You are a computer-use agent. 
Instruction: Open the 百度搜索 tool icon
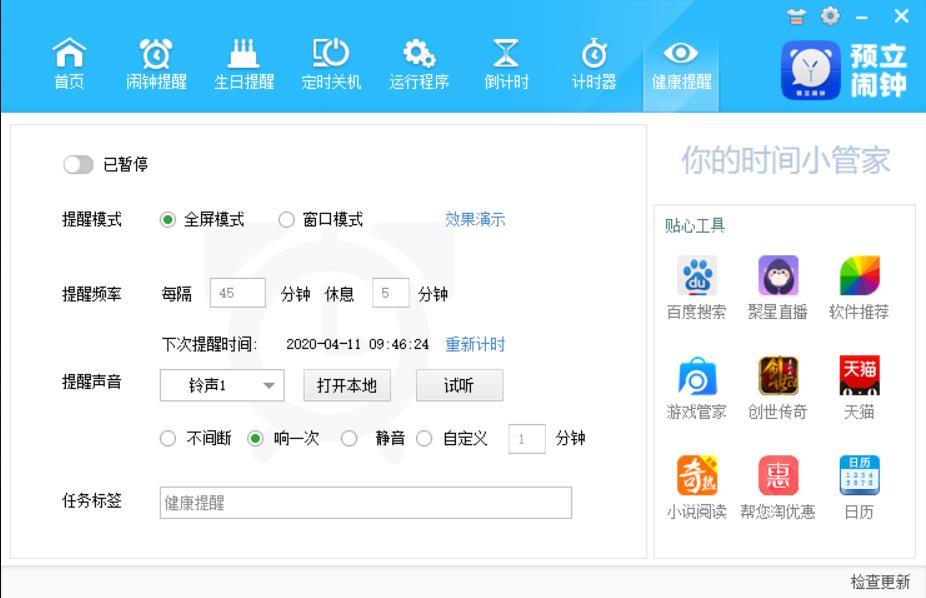pyautogui.click(x=697, y=276)
